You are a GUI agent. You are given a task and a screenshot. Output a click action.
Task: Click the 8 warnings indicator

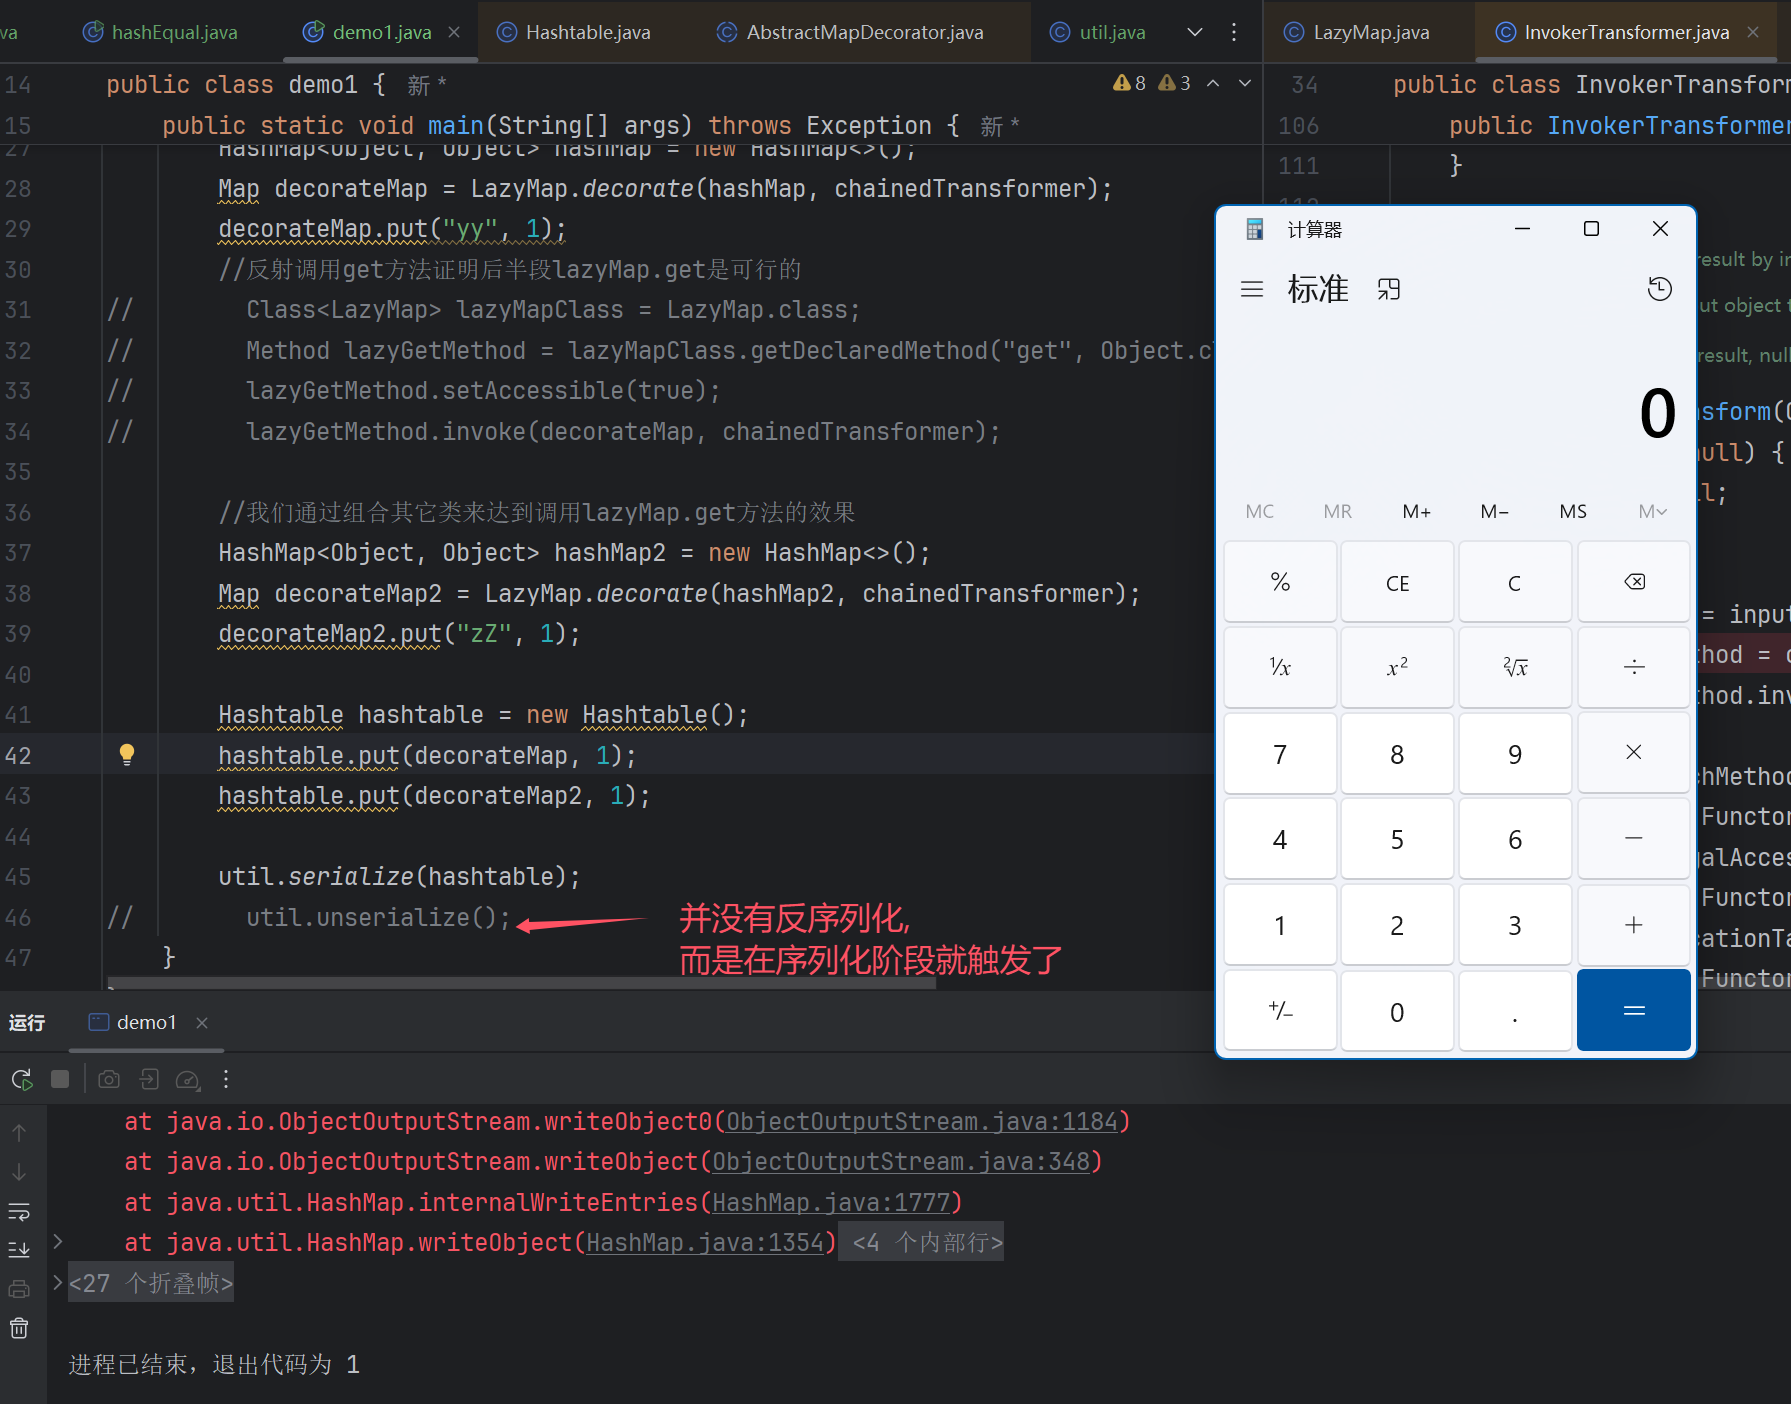(x=1130, y=83)
